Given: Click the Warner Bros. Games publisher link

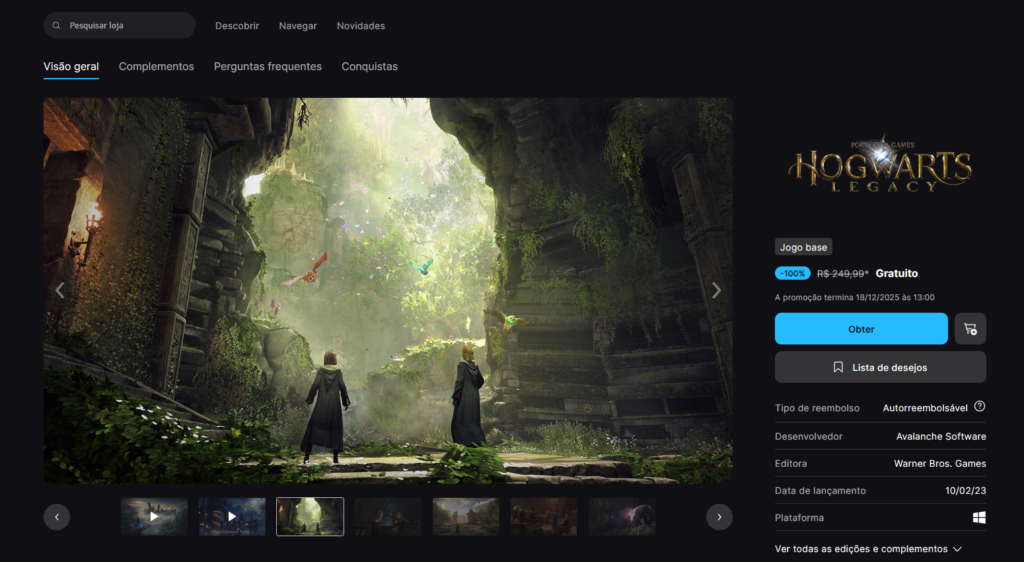Looking at the screenshot, I should coord(940,463).
